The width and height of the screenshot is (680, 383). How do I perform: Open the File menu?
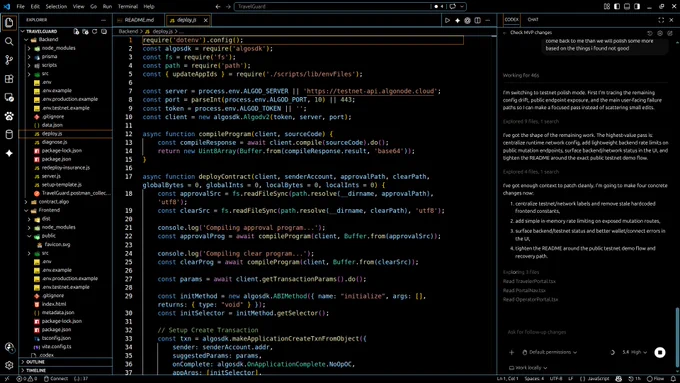[20, 7]
